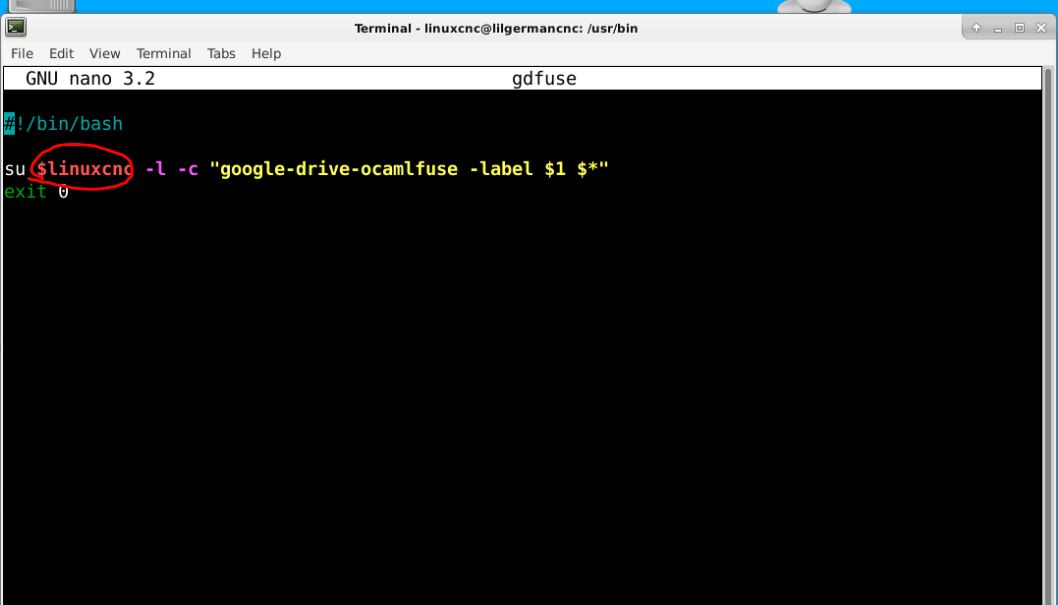
Task: Maximize the Terminal window
Action: point(1020,28)
